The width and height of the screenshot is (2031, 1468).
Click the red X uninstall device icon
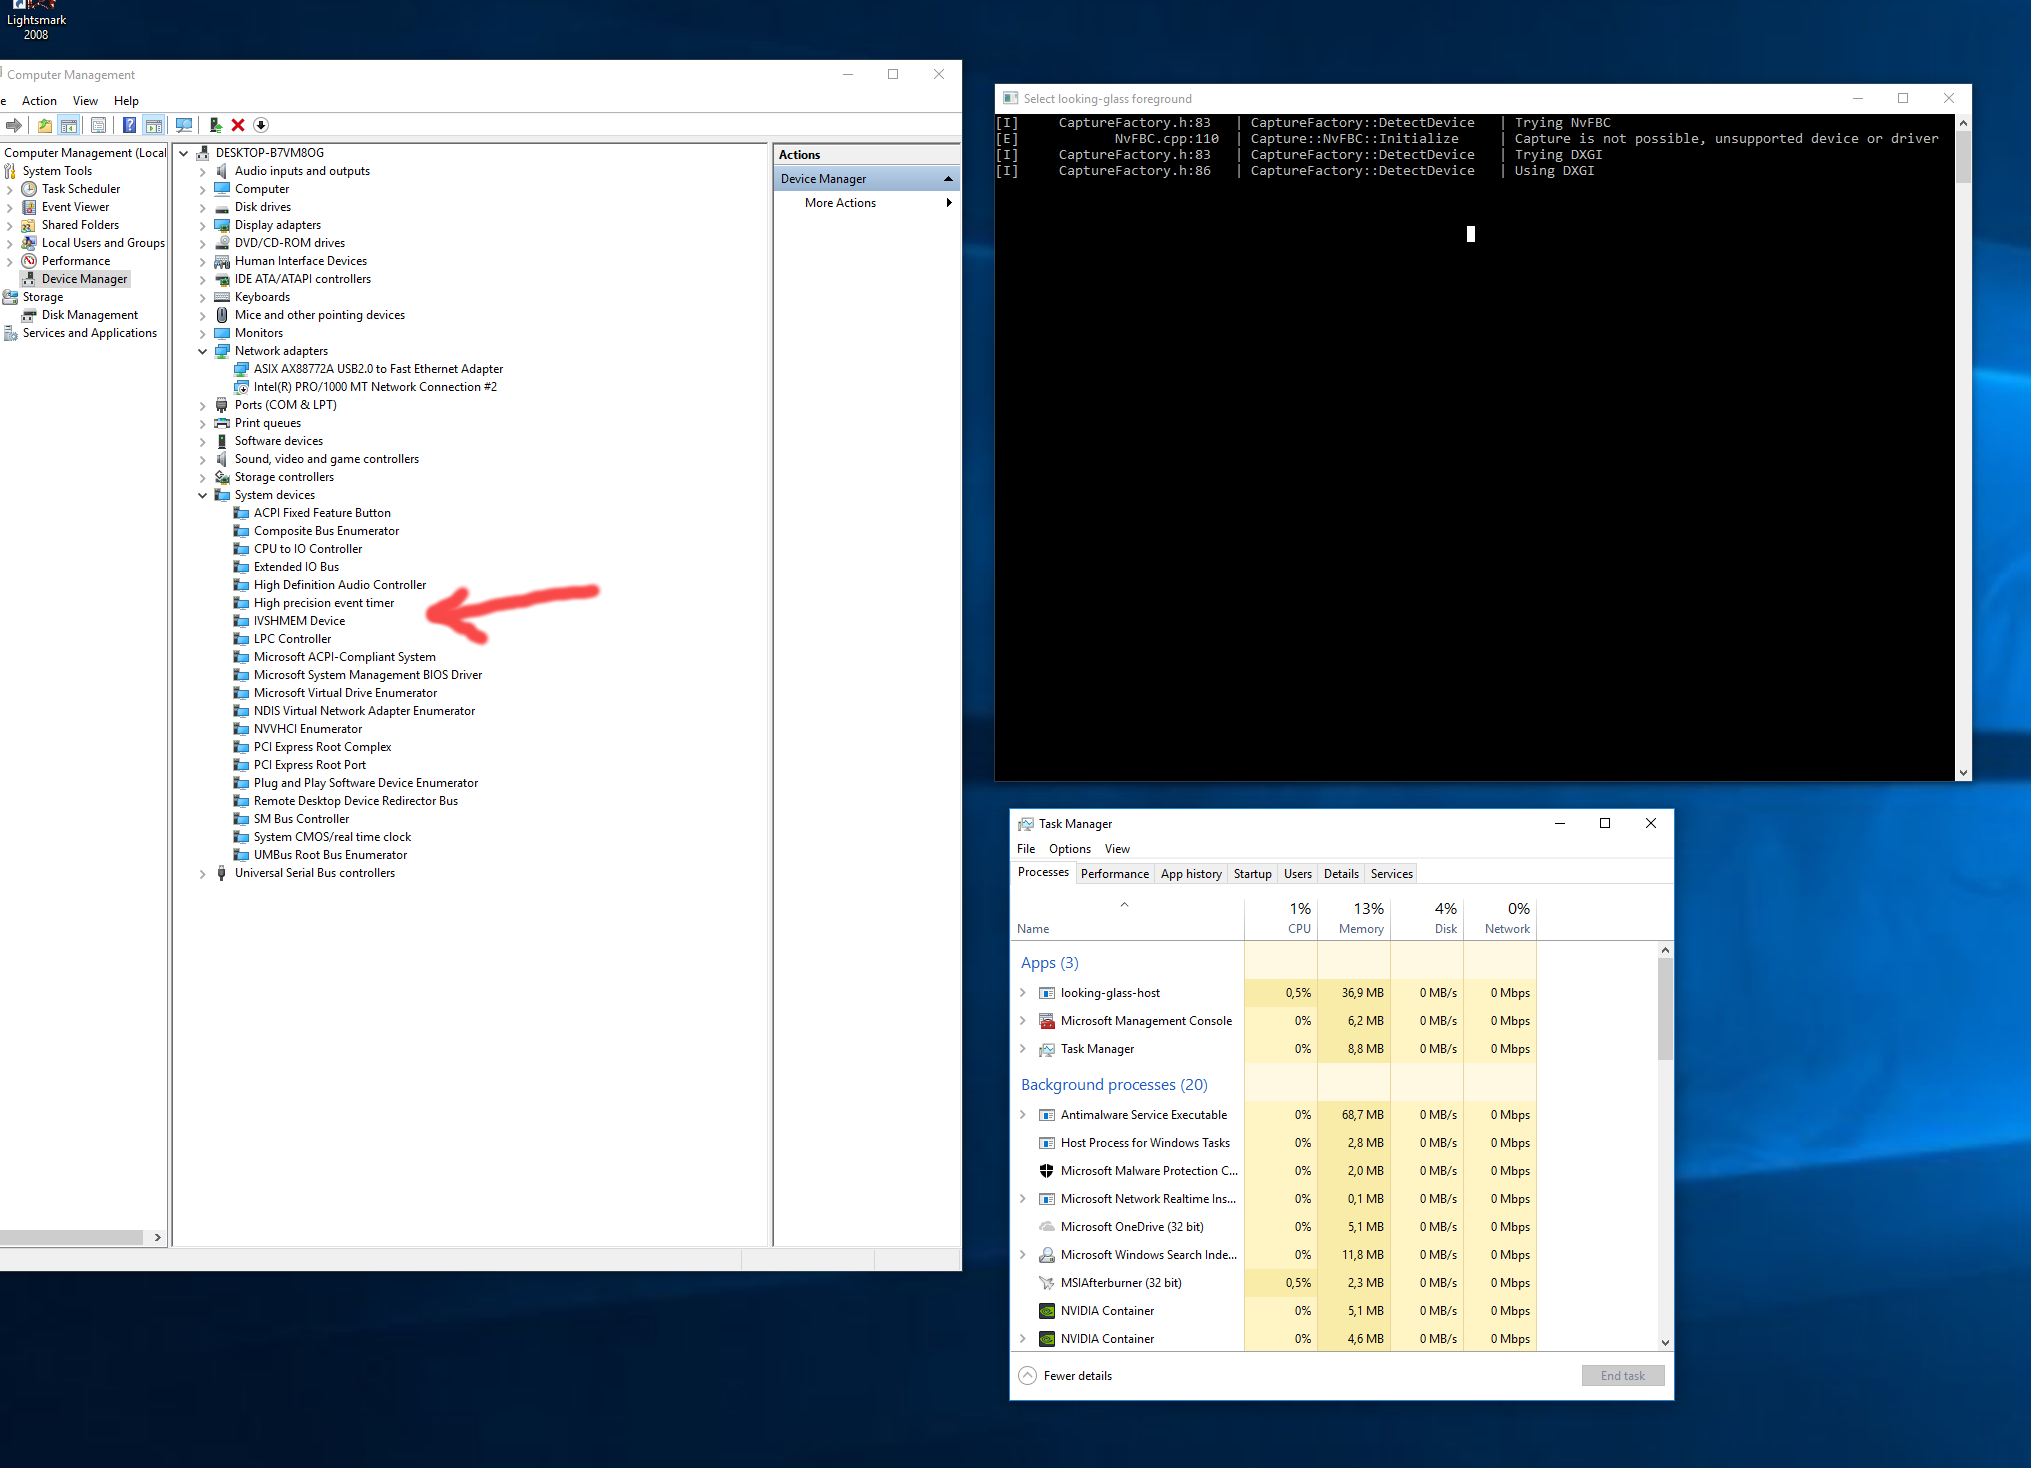[x=238, y=125]
